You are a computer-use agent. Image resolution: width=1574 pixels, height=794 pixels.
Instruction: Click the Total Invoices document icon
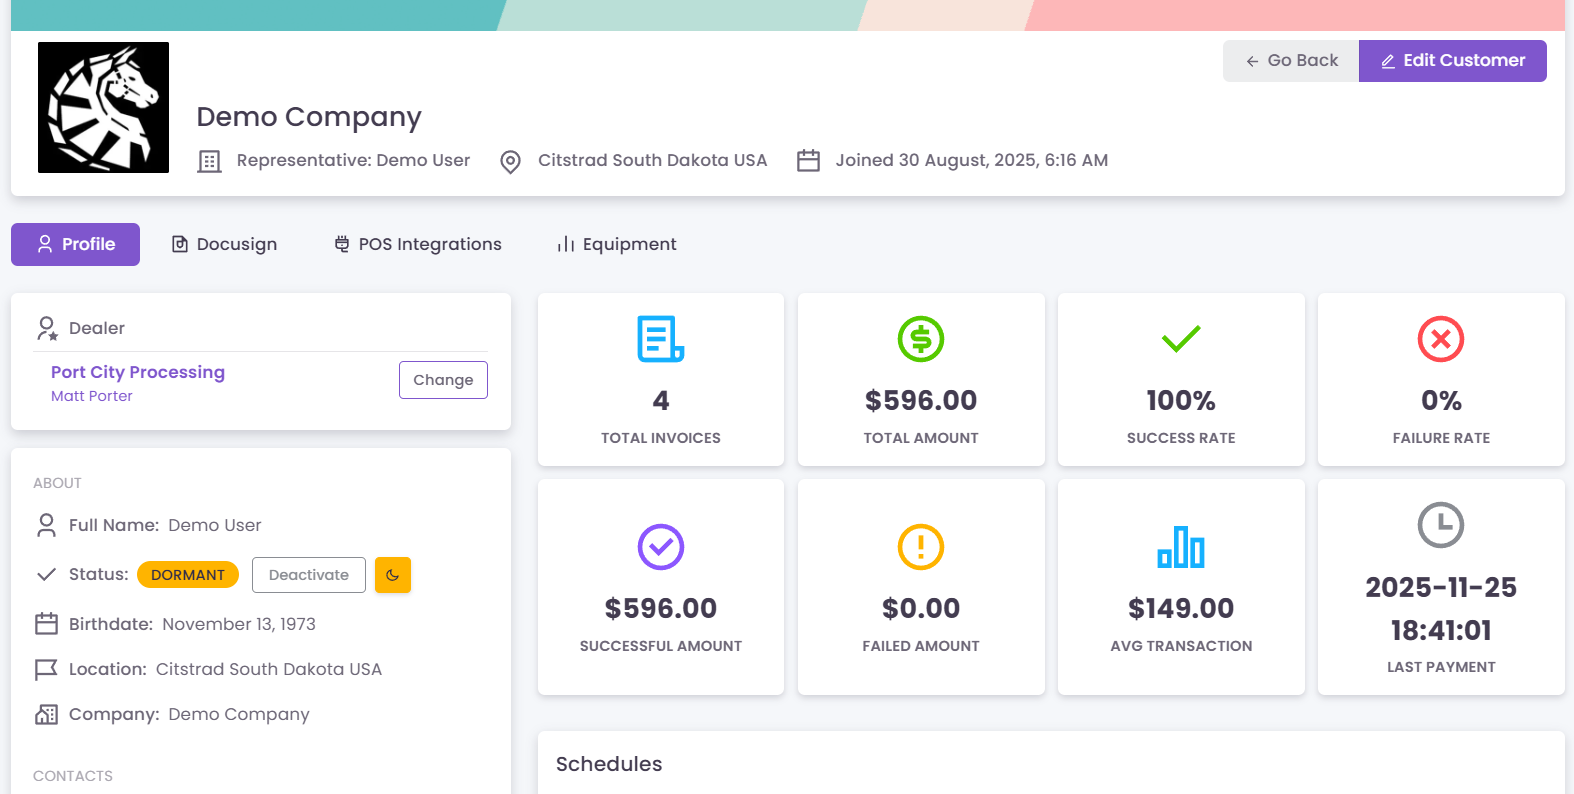pyautogui.click(x=660, y=339)
